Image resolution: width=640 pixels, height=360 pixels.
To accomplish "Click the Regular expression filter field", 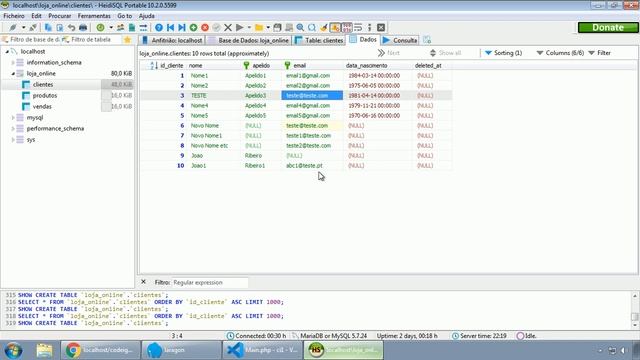I will 209,282.
